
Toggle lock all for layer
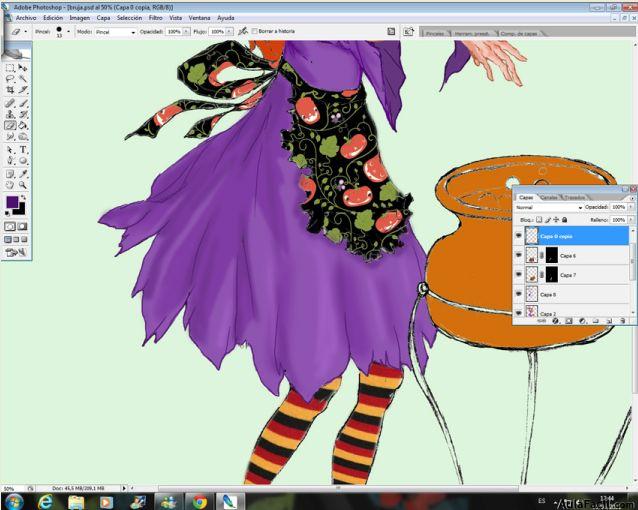[x=564, y=220]
